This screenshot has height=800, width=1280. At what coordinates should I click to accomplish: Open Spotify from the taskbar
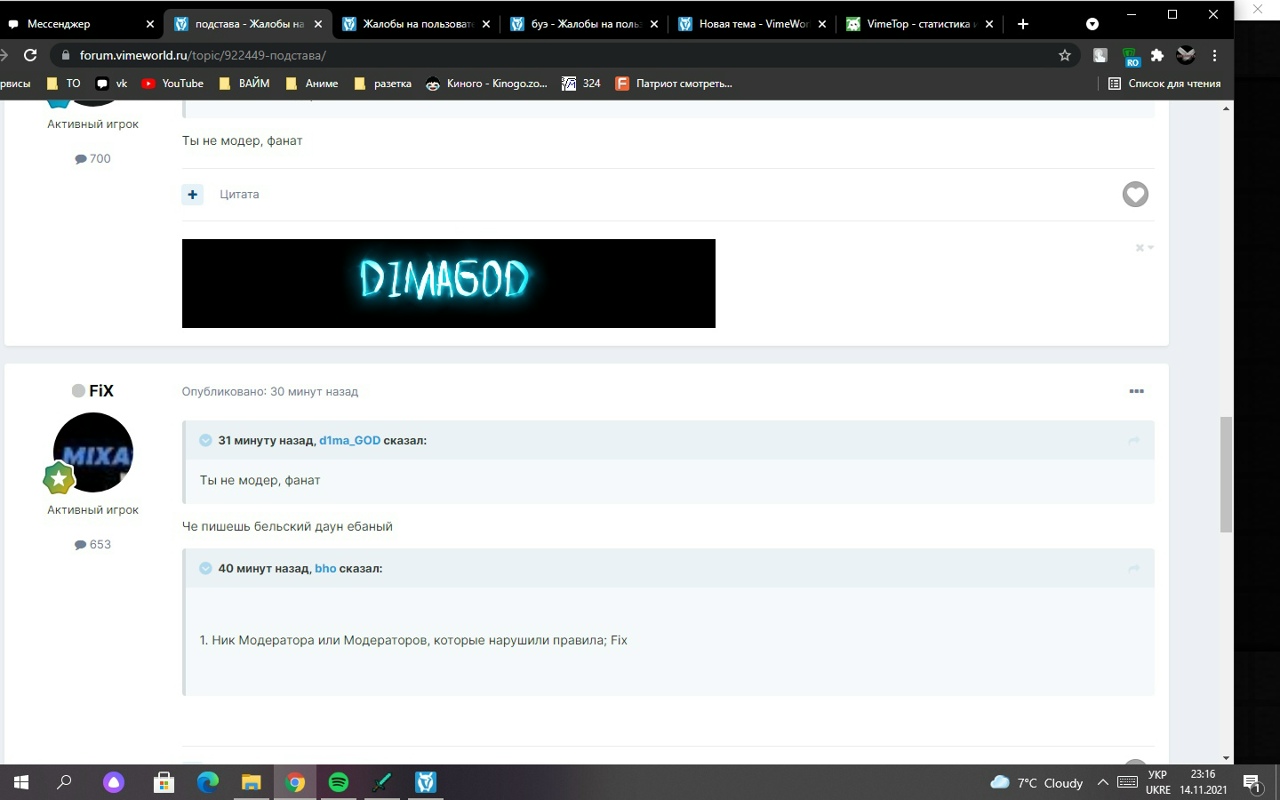click(x=338, y=782)
